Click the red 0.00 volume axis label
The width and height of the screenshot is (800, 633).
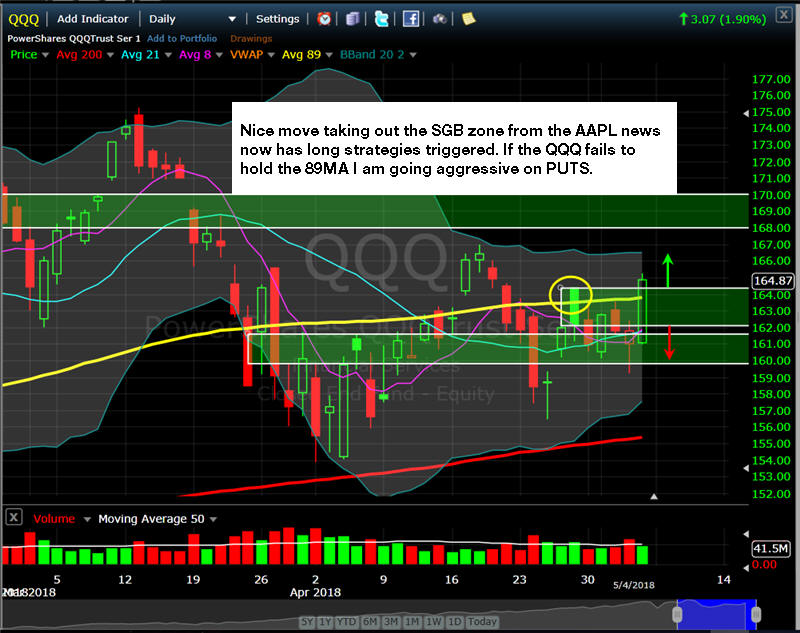coord(764,565)
